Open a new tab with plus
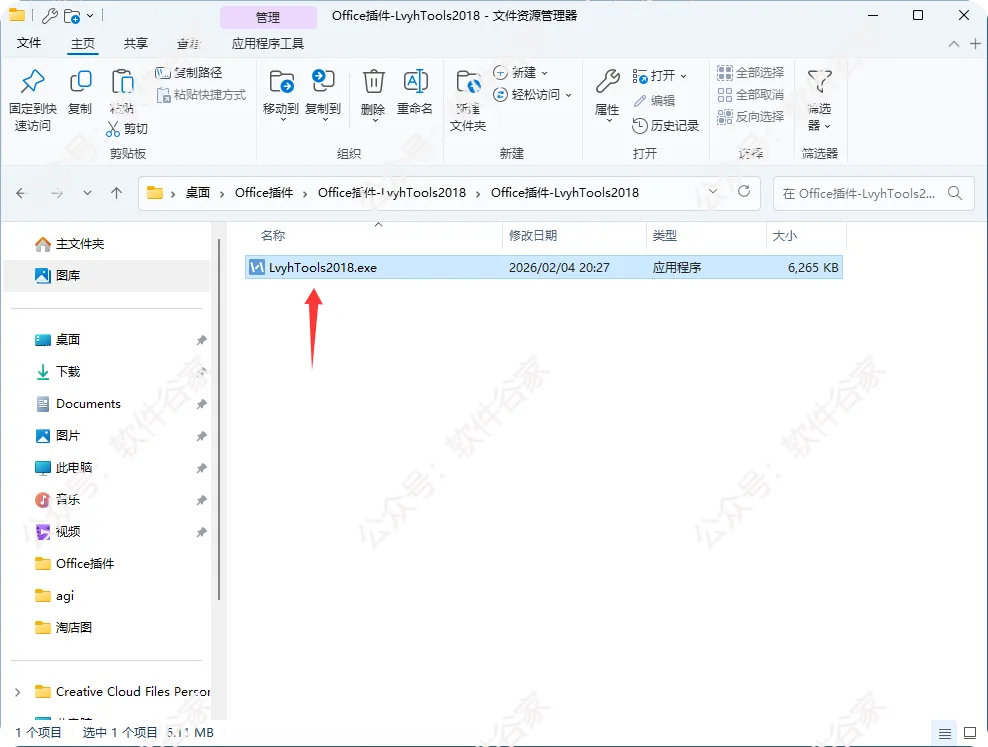The width and height of the screenshot is (988, 747). pyautogui.click(x=975, y=43)
